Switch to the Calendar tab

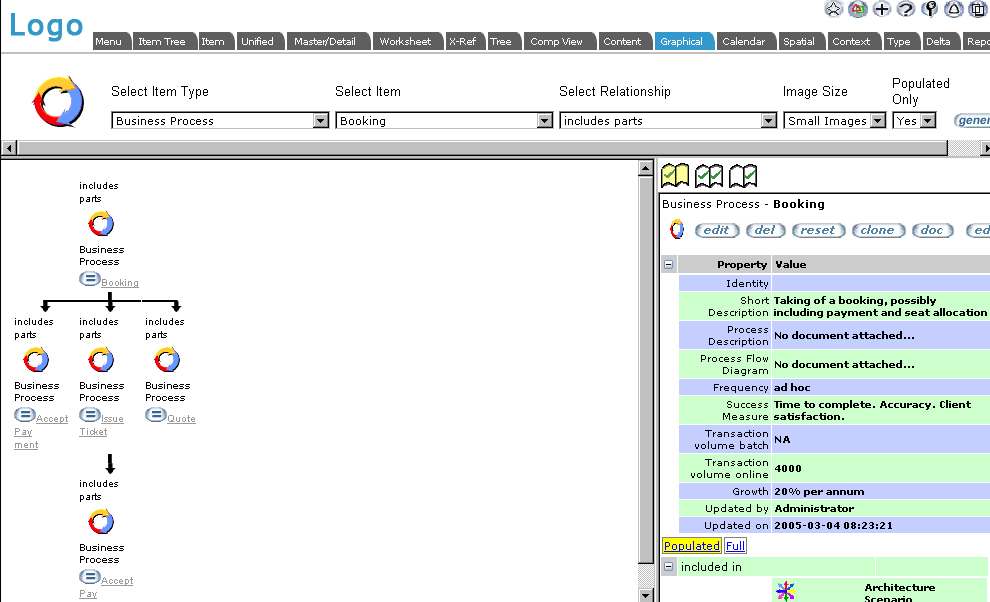click(743, 42)
